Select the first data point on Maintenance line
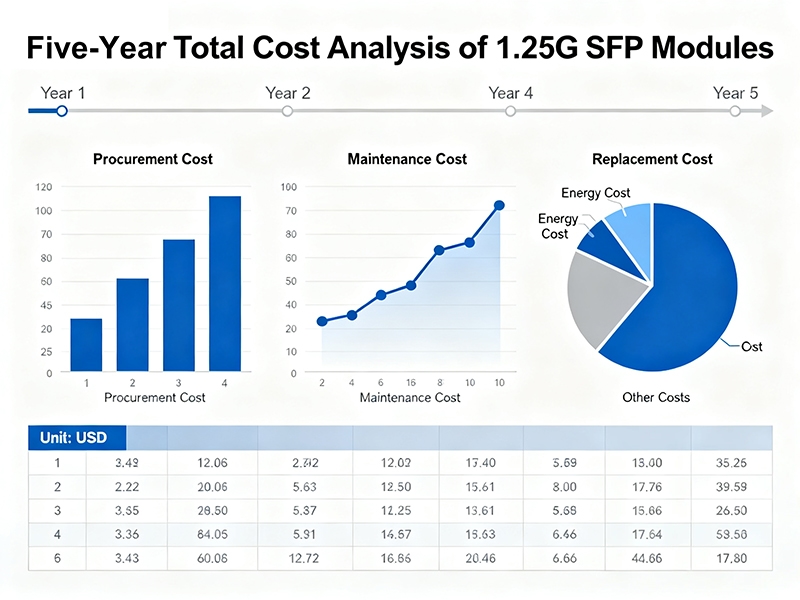The height and width of the screenshot is (600, 800). pyautogui.click(x=322, y=321)
